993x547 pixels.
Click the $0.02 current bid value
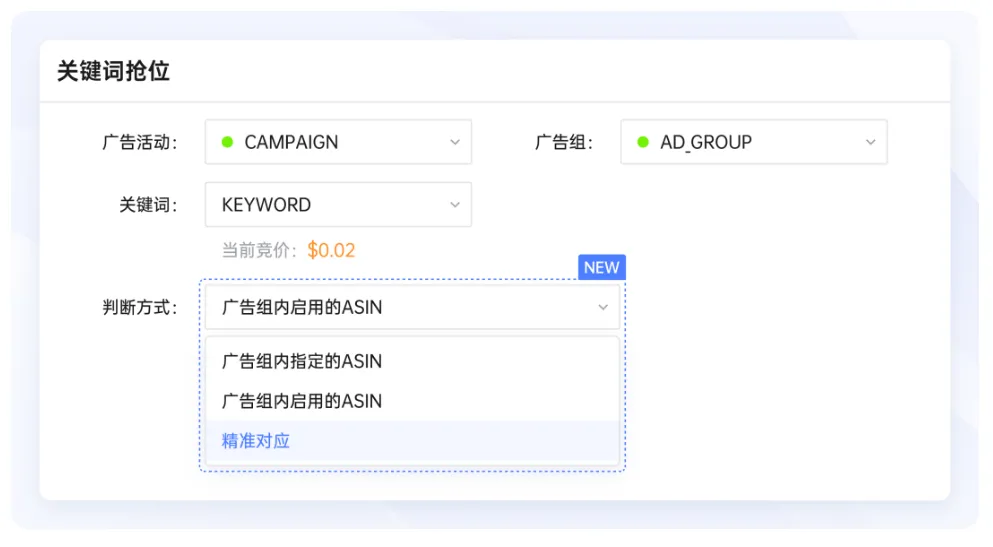331,250
